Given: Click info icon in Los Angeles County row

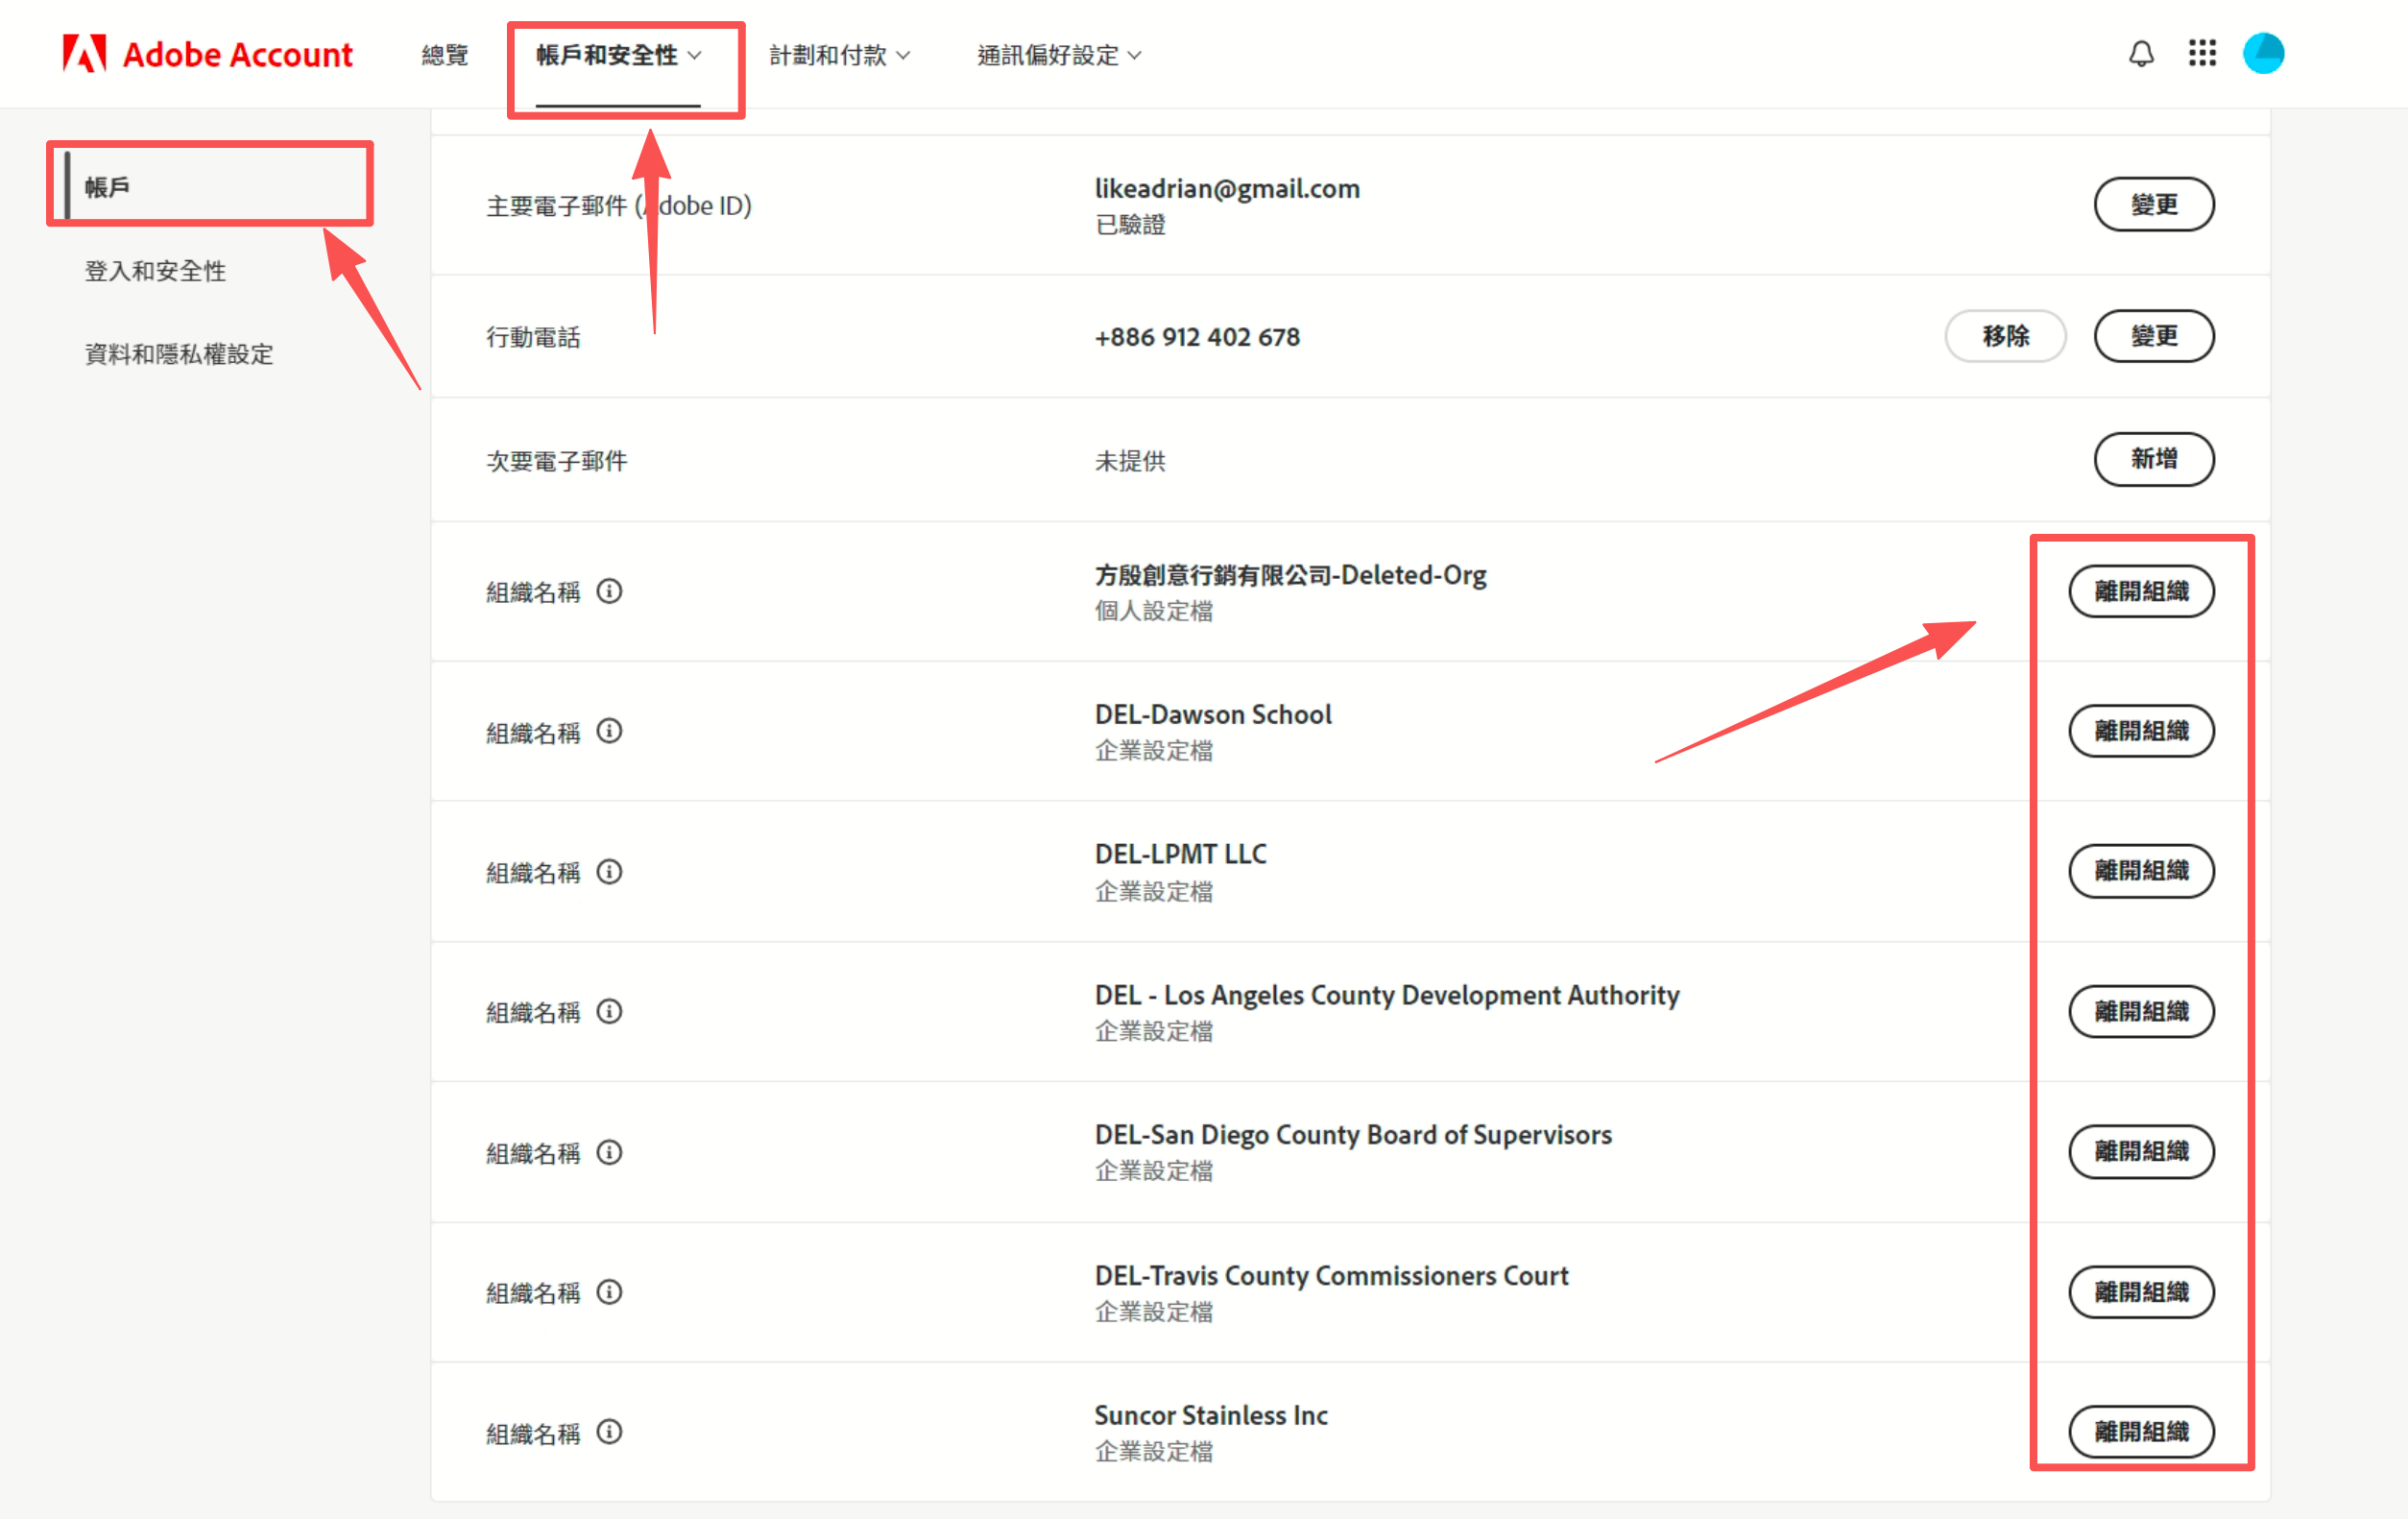Looking at the screenshot, I should pyautogui.click(x=609, y=1012).
